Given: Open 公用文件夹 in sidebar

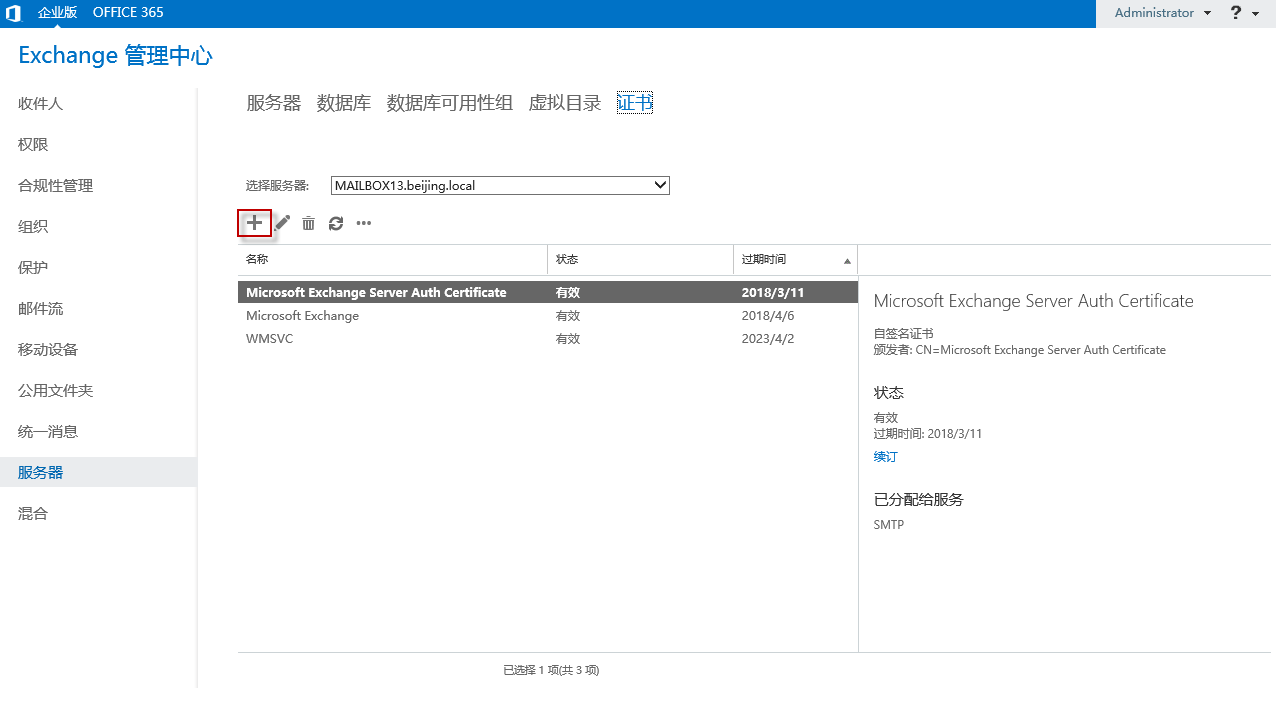Looking at the screenshot, I should point(56,391).
